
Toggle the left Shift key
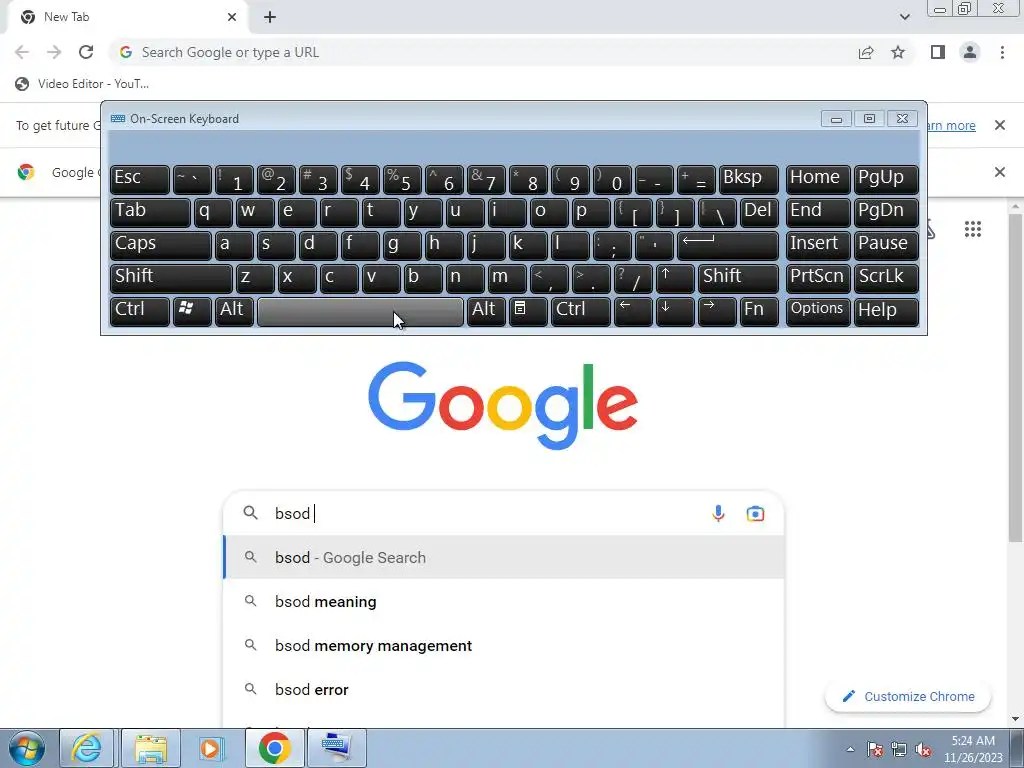tap(171, 278)
